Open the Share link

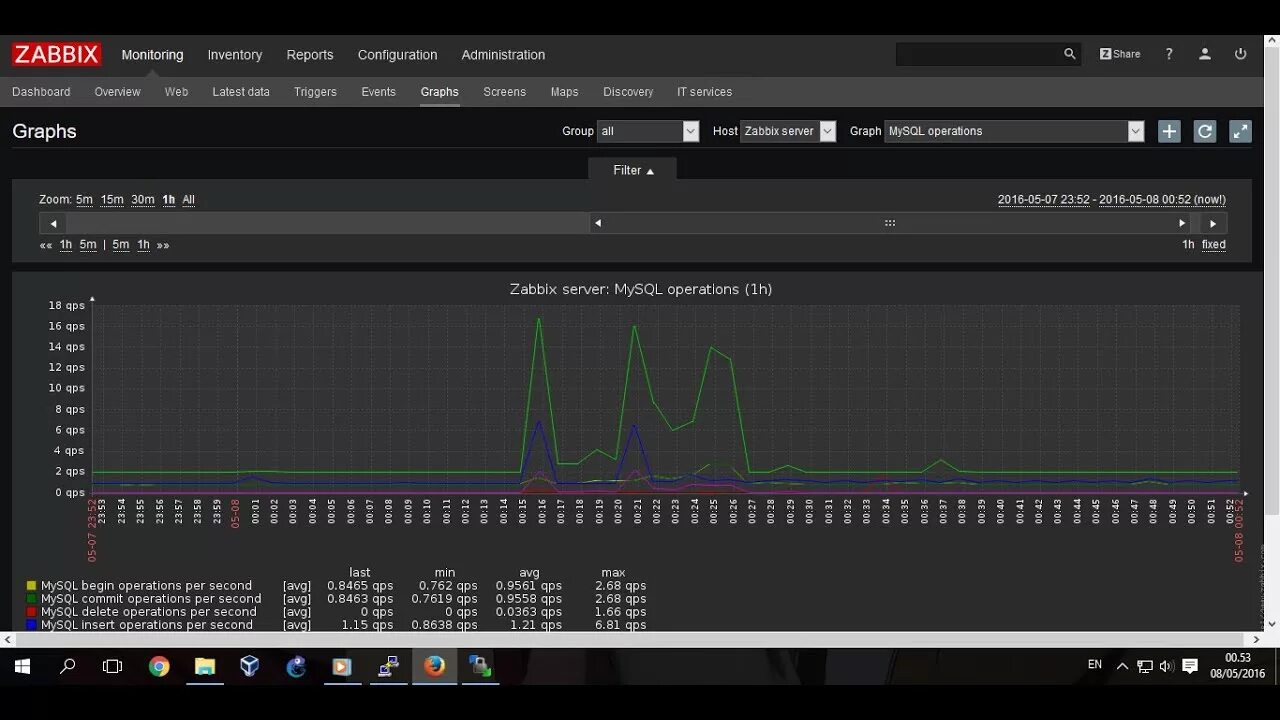pyautogui.click(x=1120, y=54)
